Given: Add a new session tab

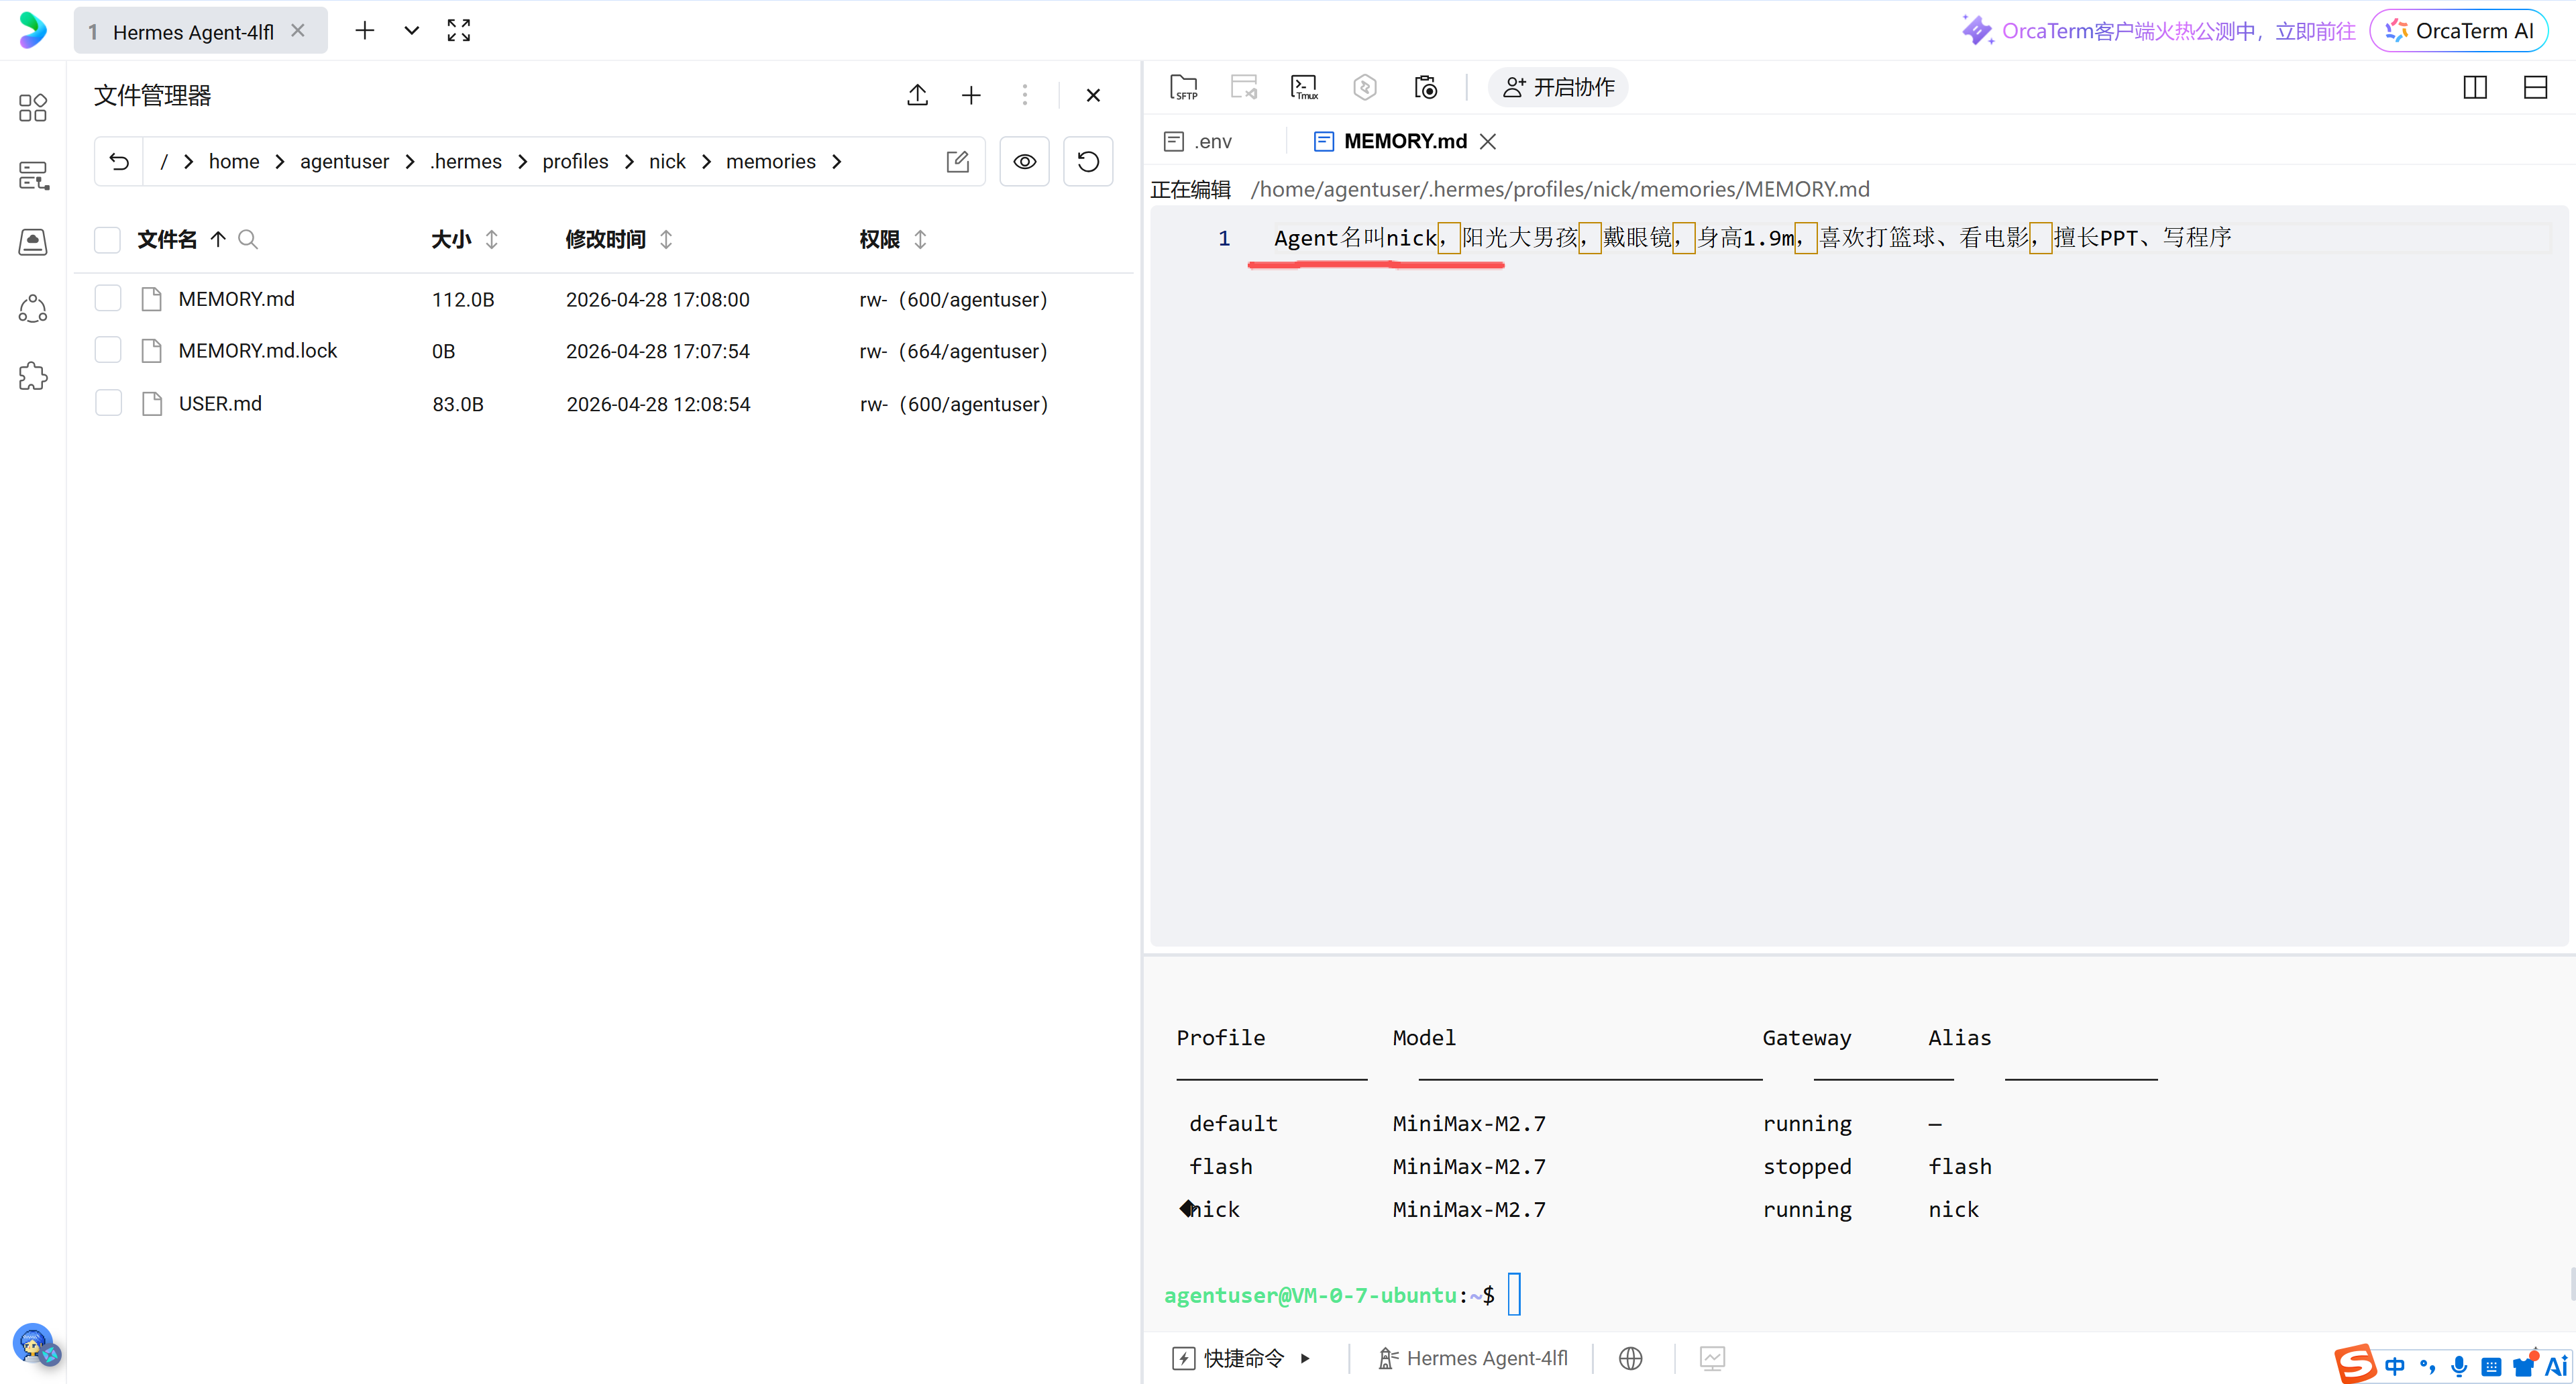Looking at the screenshot, I should point(364,31).
